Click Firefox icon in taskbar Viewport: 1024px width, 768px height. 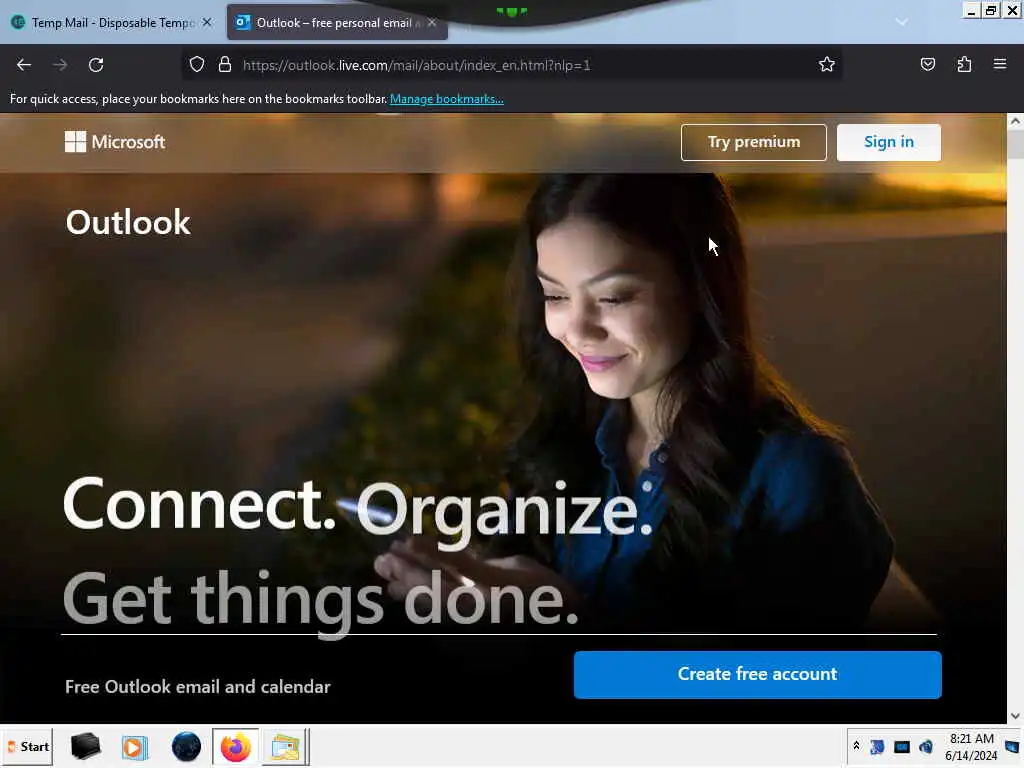236,747
